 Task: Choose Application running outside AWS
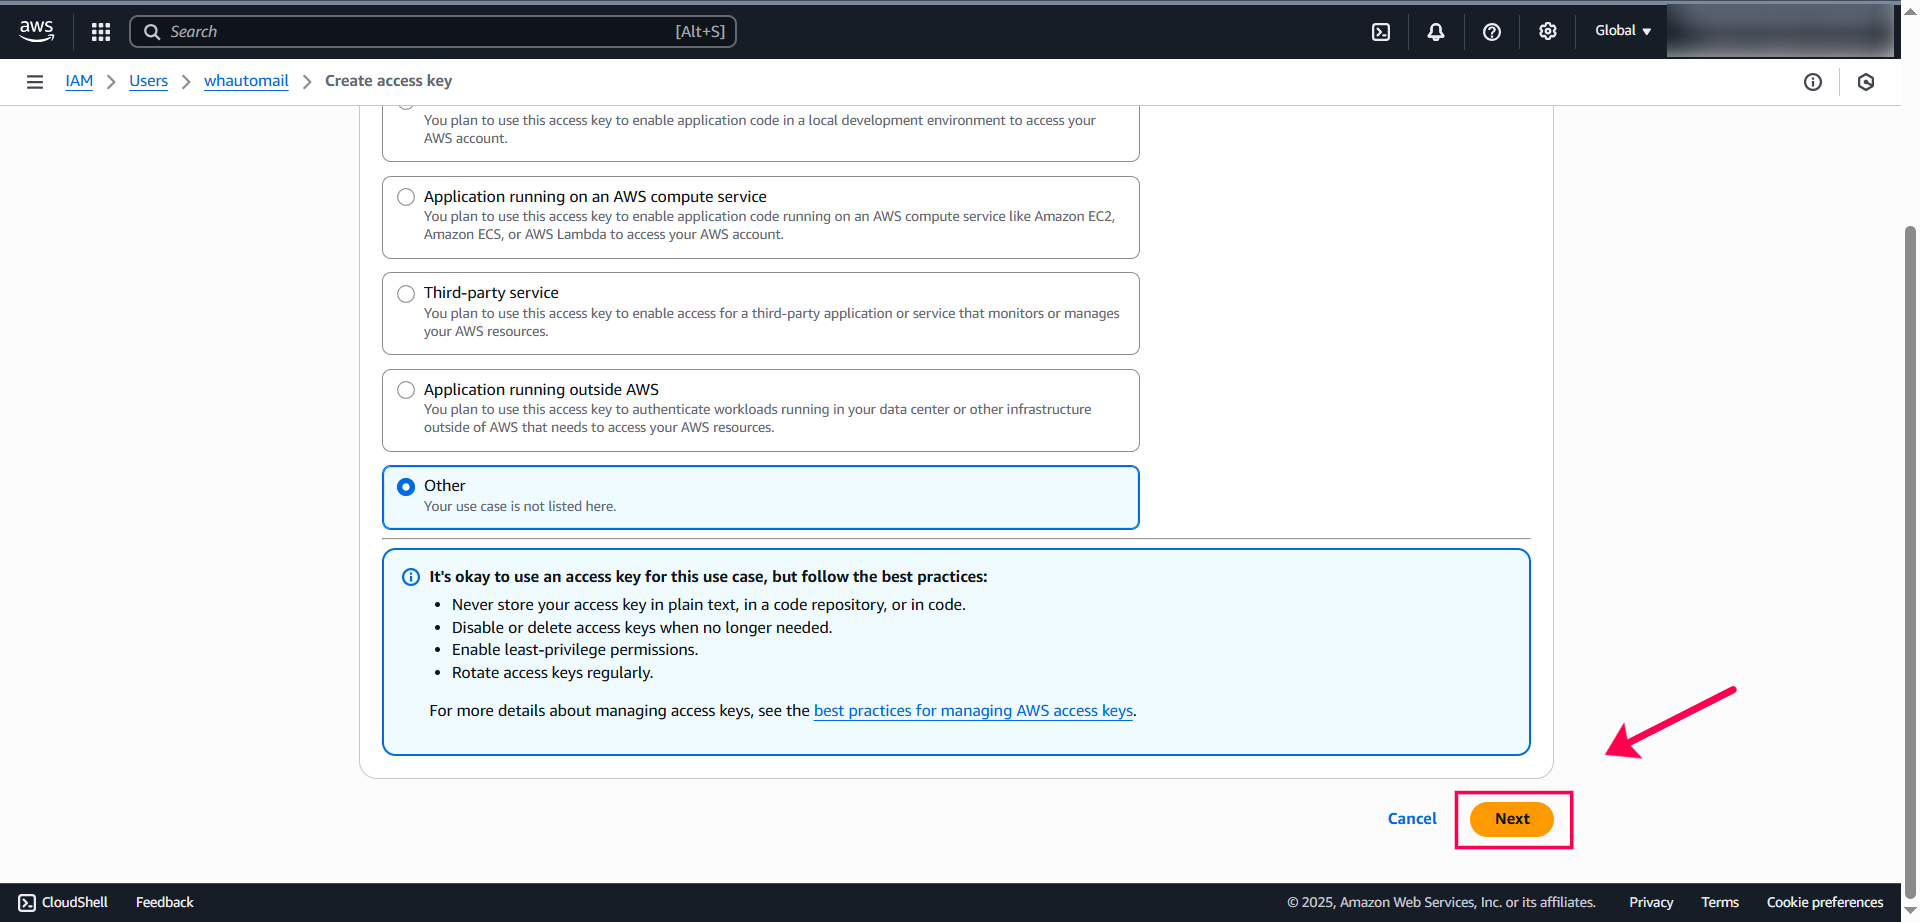pos(406,390)
